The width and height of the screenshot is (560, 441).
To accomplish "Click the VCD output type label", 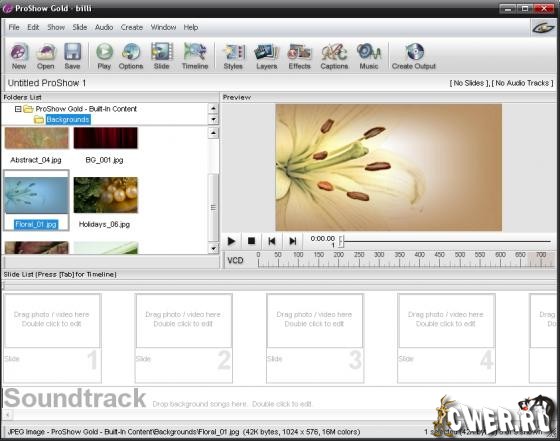I will [x=235, y=261].
